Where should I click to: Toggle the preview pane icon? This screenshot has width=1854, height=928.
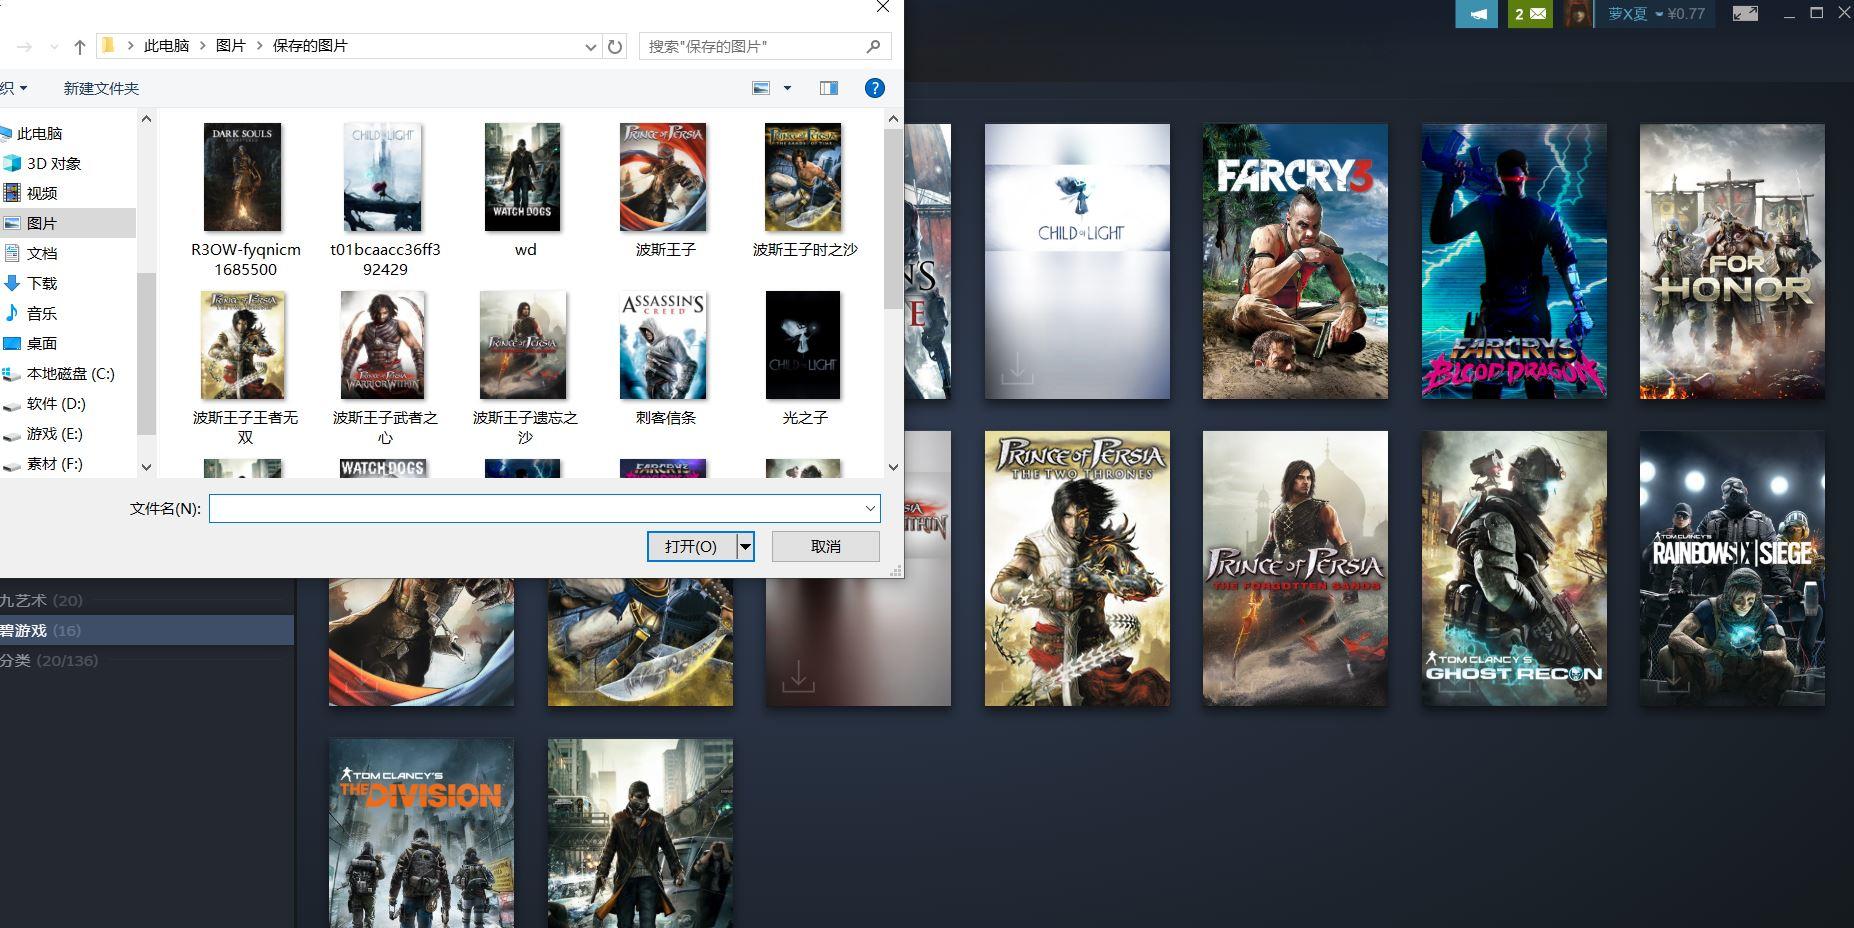coord(829,88)
